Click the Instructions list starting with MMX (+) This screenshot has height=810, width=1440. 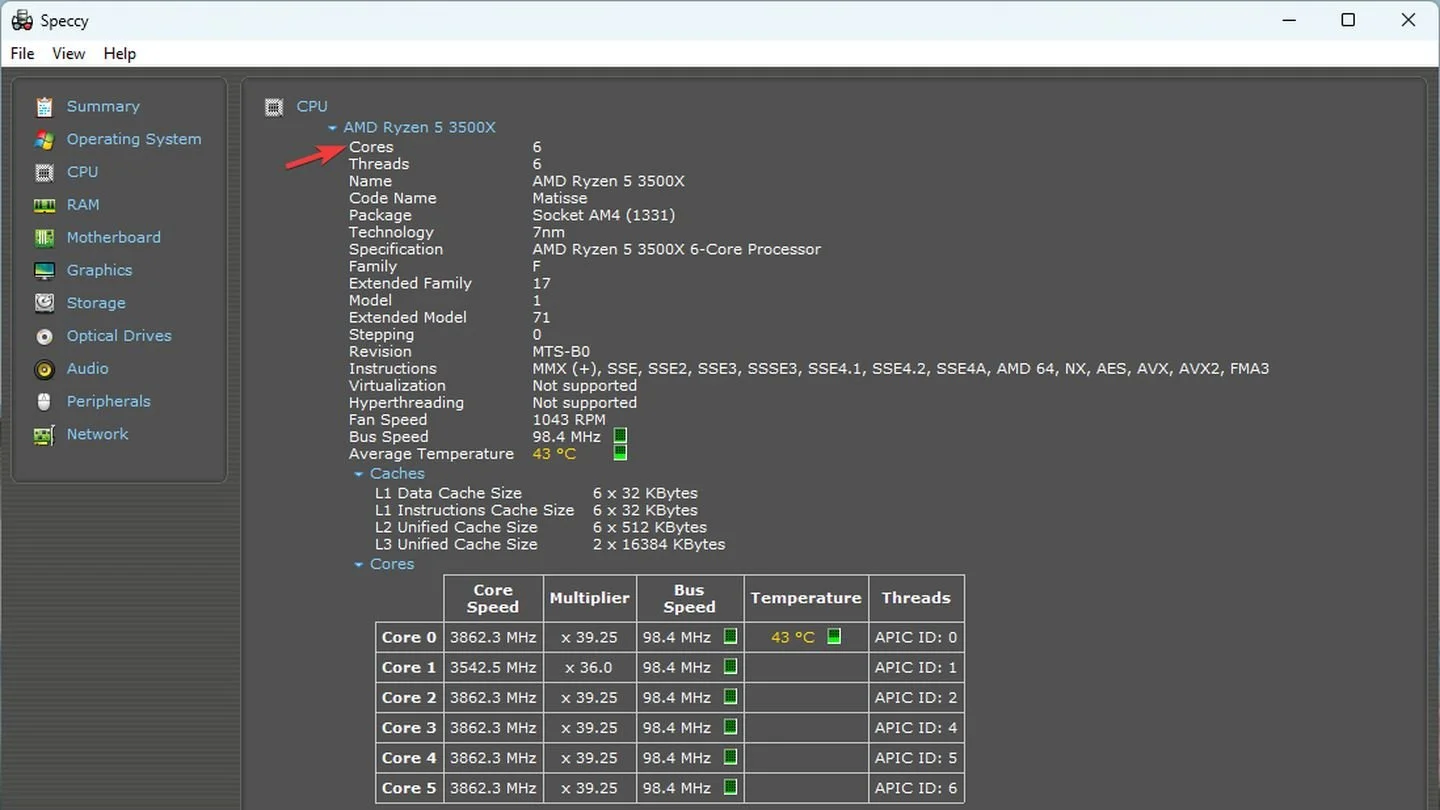(x=900, y=369)
